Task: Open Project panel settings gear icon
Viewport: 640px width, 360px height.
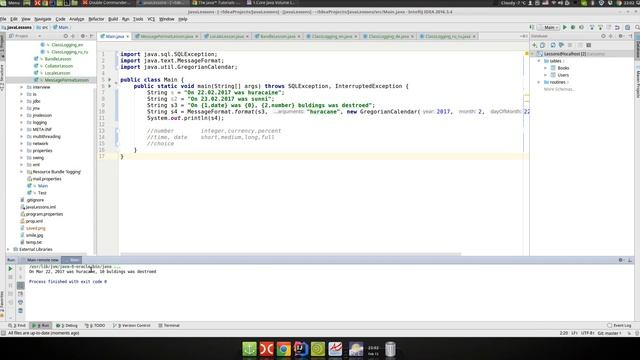Action: (83, 36)
